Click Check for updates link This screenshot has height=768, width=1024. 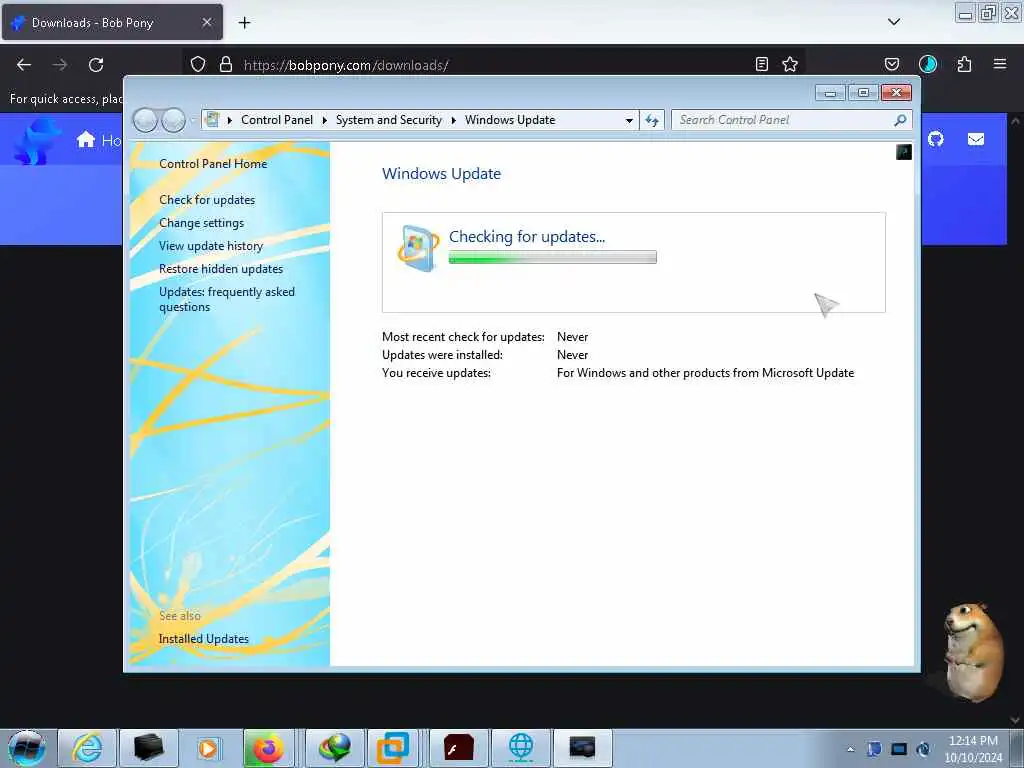[207, 200]
